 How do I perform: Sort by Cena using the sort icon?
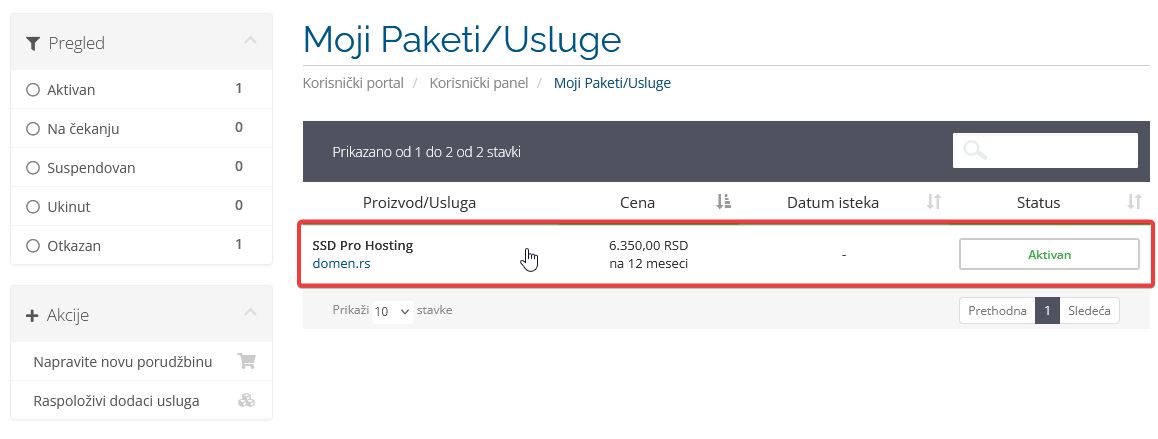(723, 202)
